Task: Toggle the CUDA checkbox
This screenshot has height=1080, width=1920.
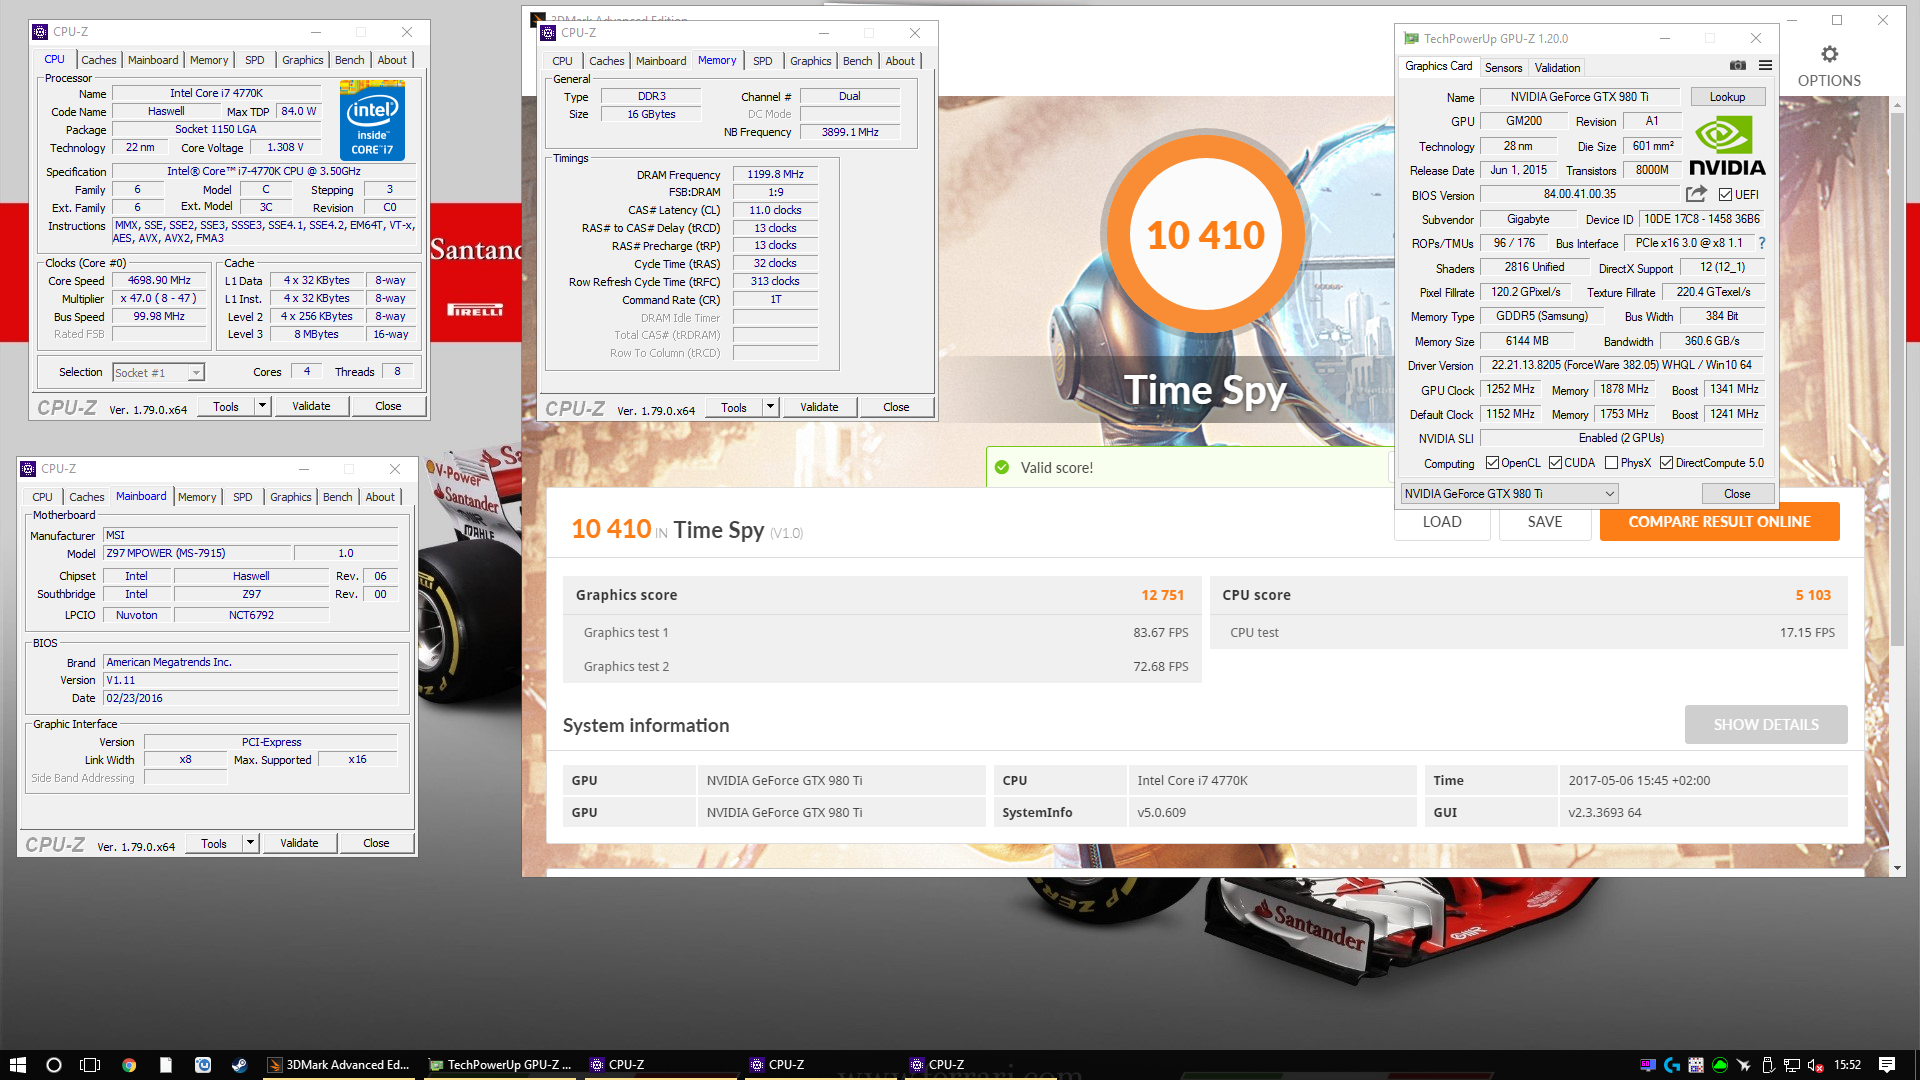Action: 1555,463
